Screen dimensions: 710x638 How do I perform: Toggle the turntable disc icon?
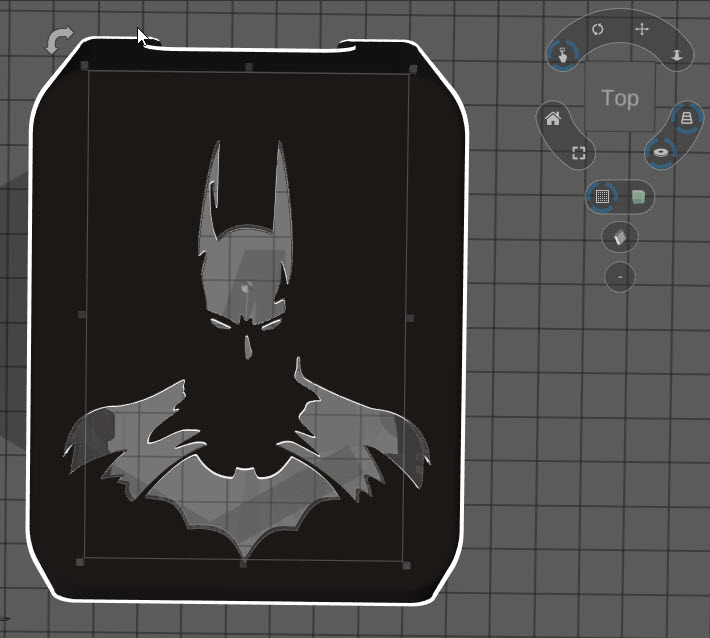(x=661, y=153)
